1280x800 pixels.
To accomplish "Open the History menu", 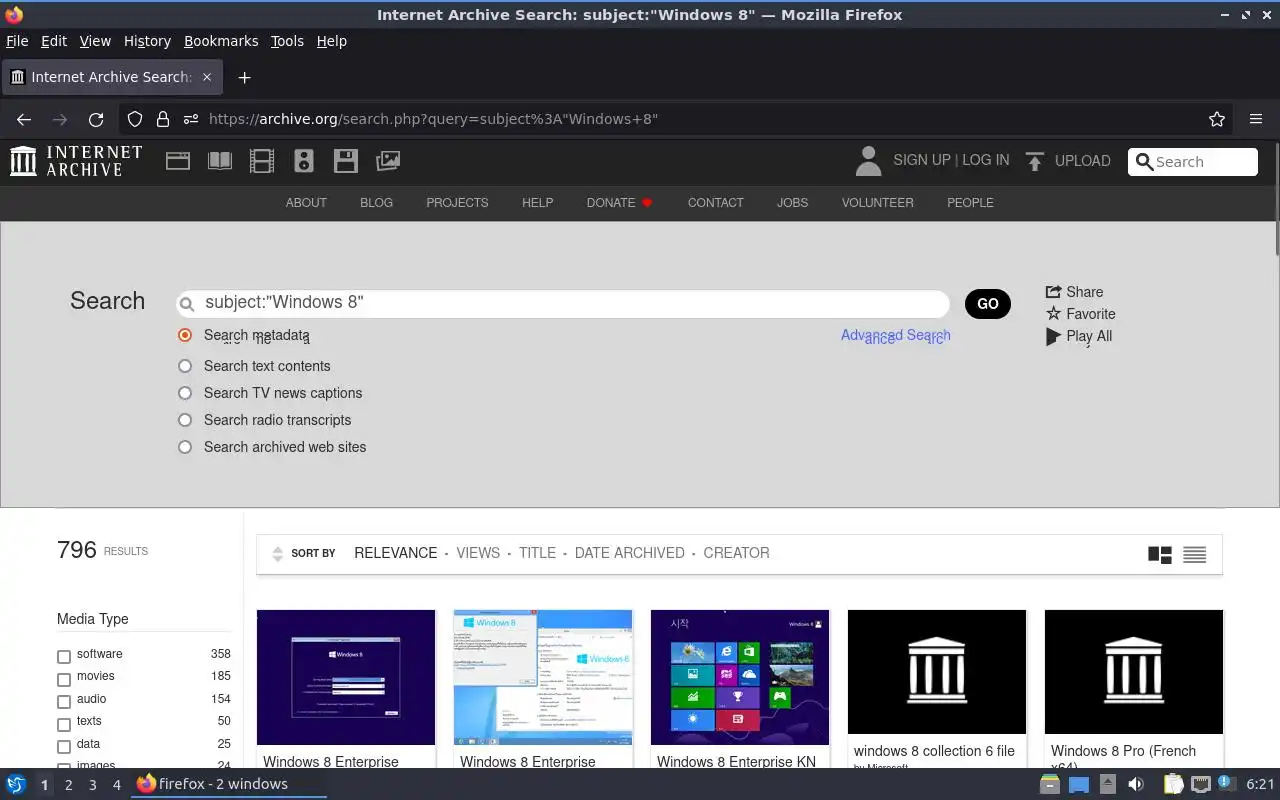I will tap(147, 41).
